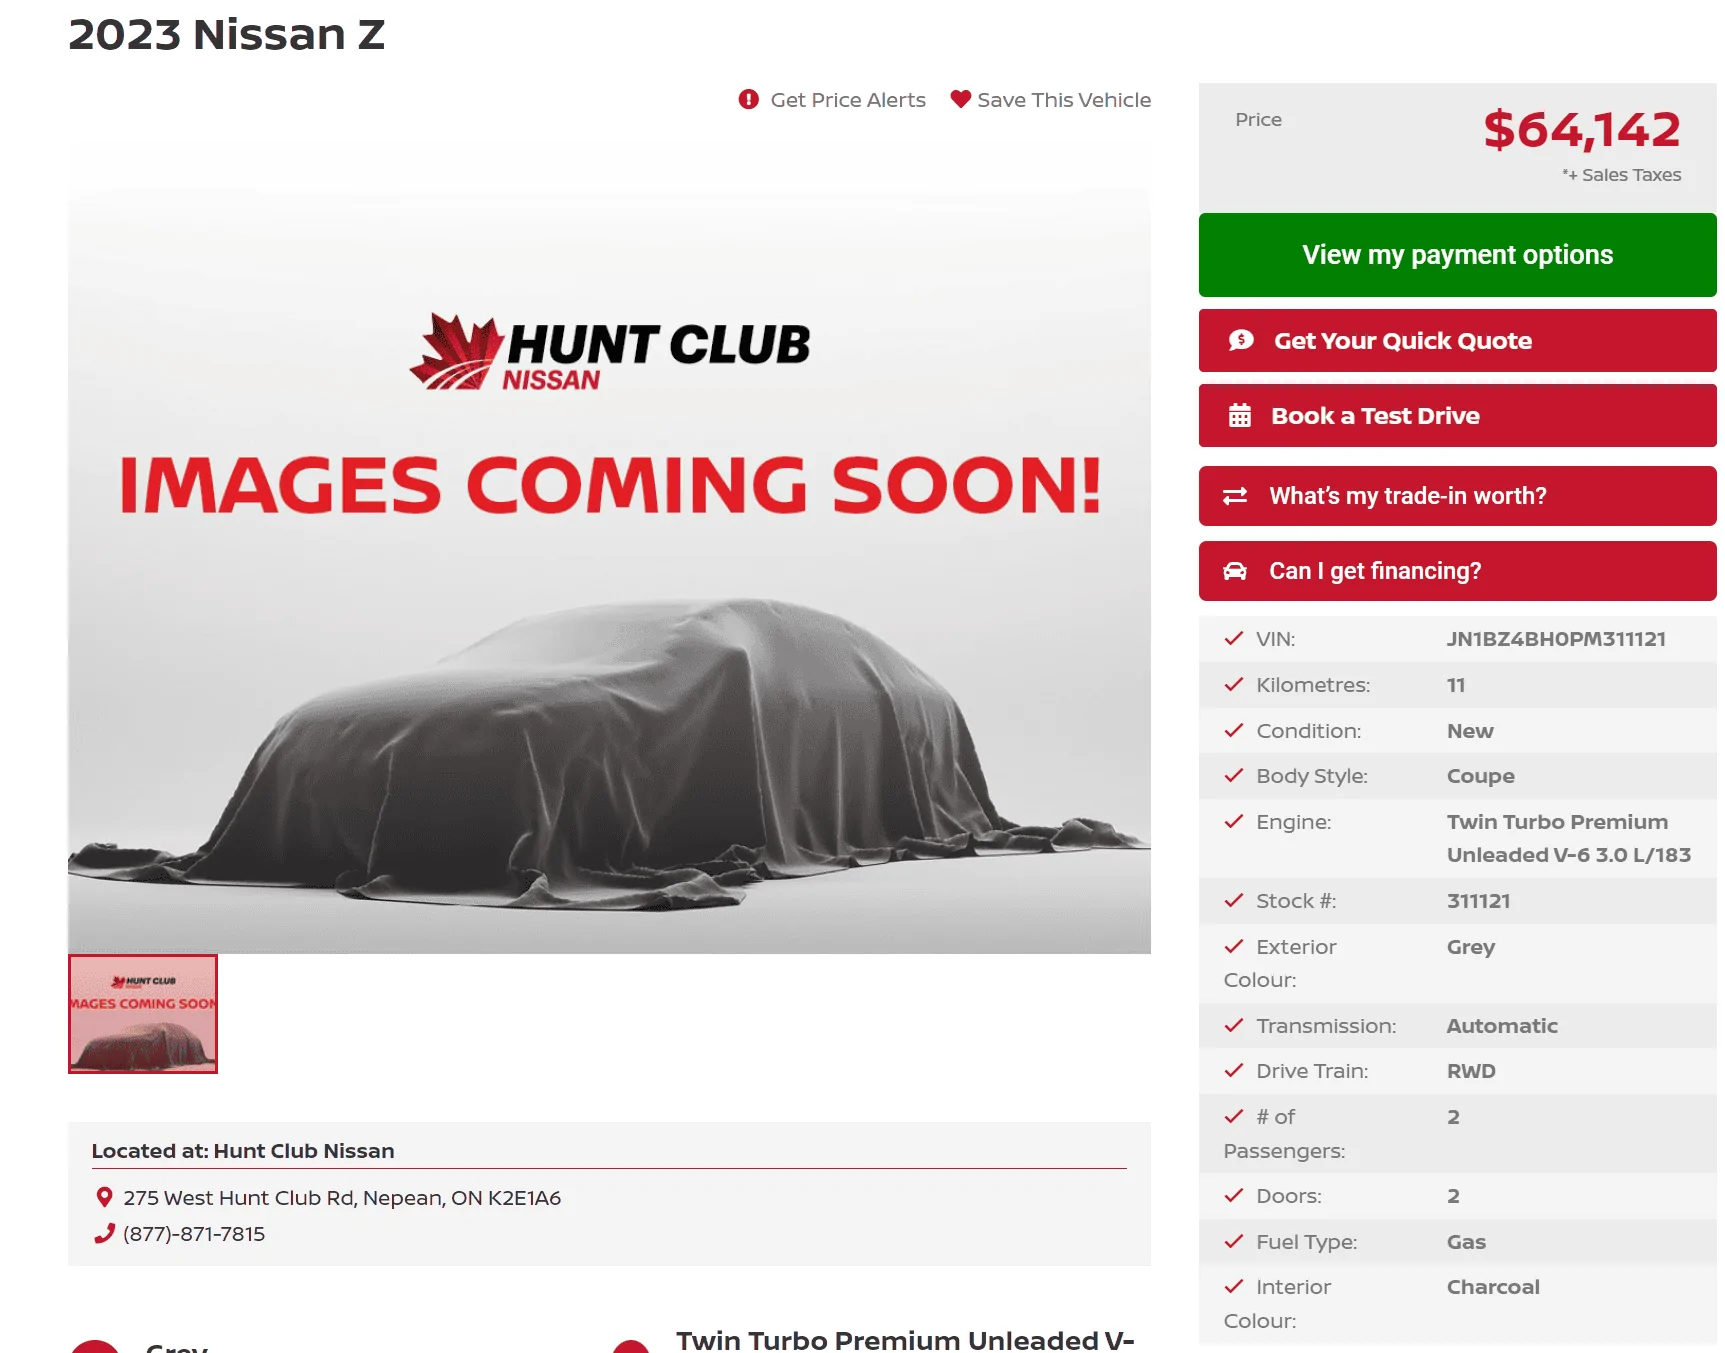Click the checkmark icon next to Condition
The image size is (1725, 1353).
pyautogui.click(x=1234, y=730)
